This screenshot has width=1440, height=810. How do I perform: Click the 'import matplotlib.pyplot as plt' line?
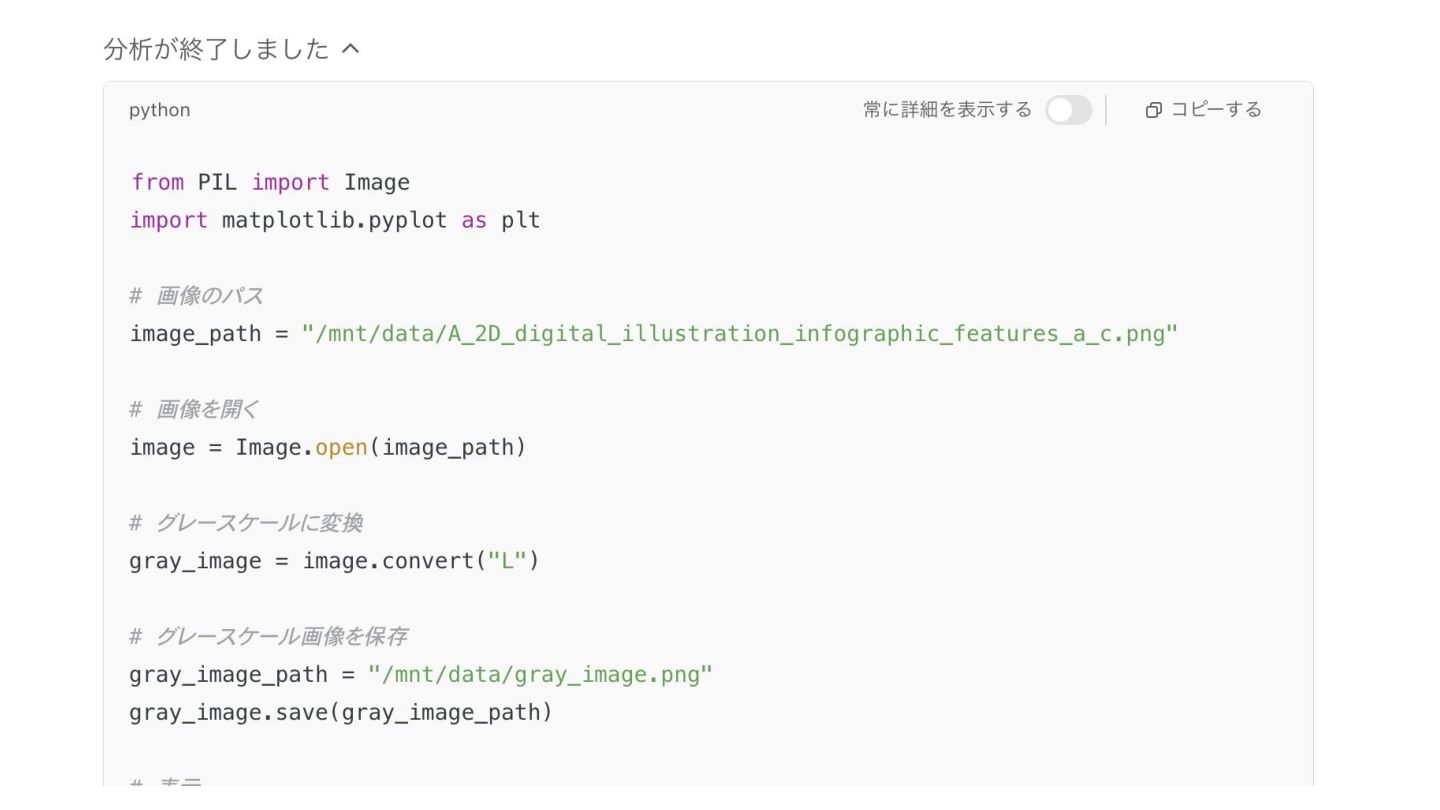click(x=335, y=220)
